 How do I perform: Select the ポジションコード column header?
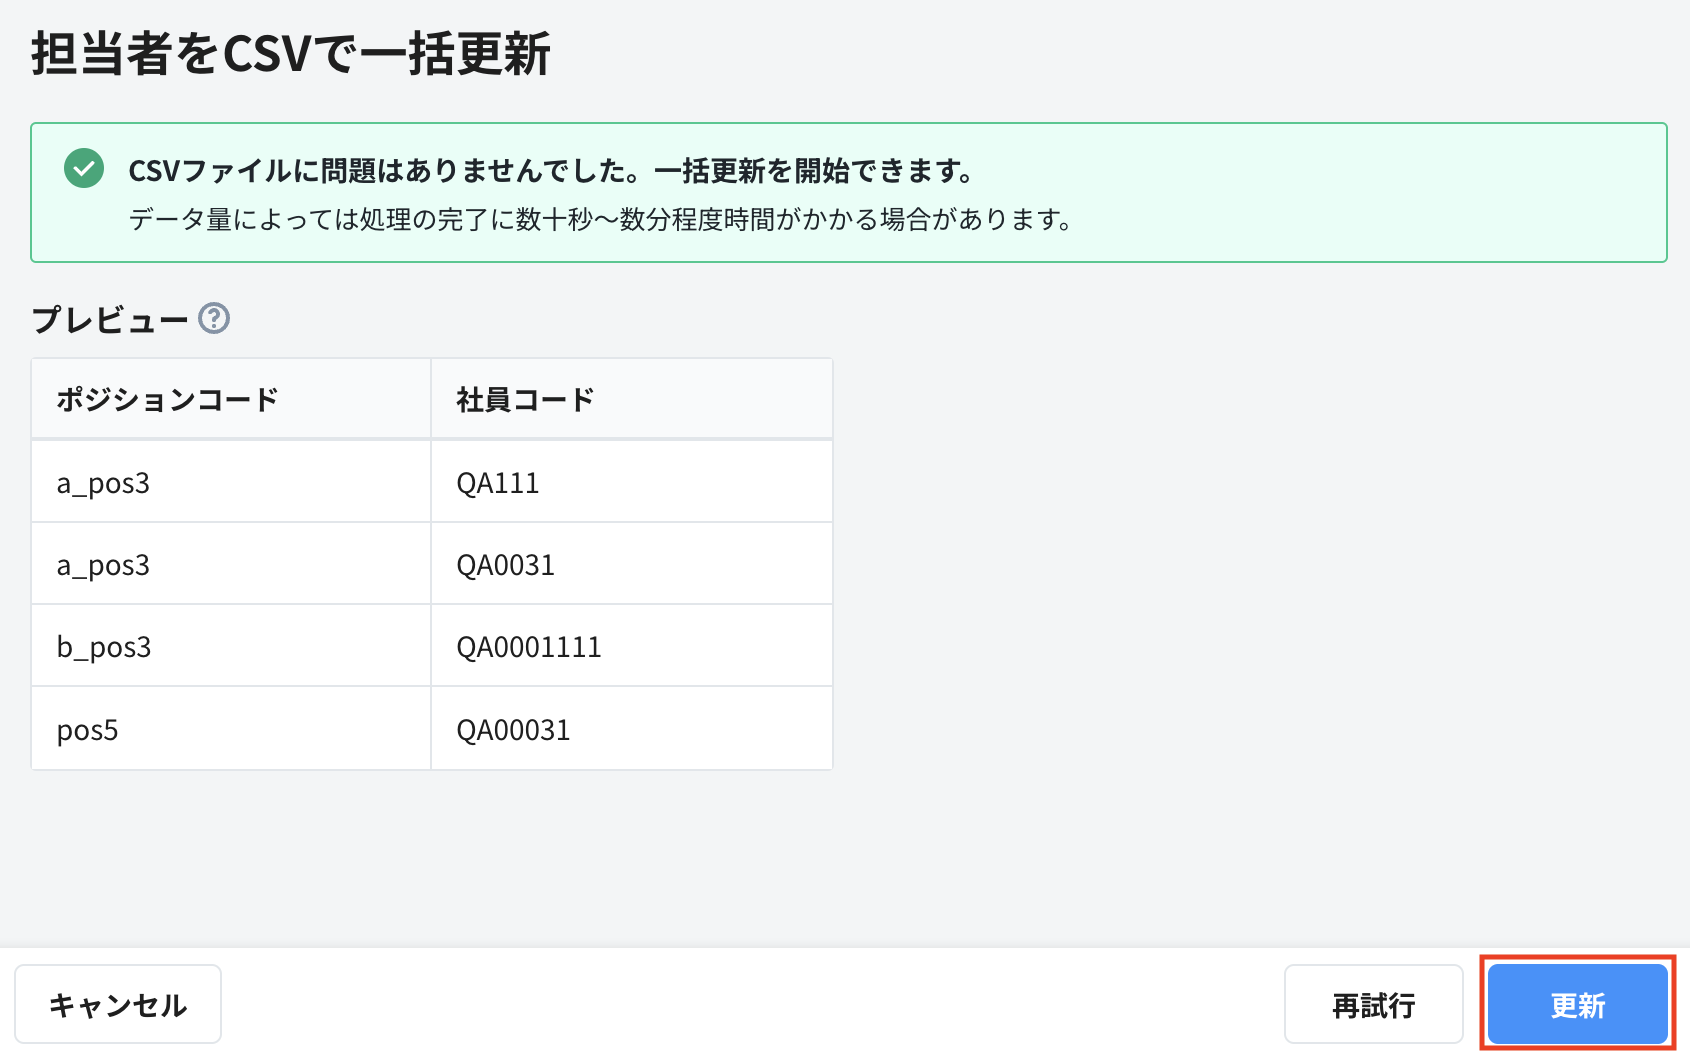tap(167, 397)
